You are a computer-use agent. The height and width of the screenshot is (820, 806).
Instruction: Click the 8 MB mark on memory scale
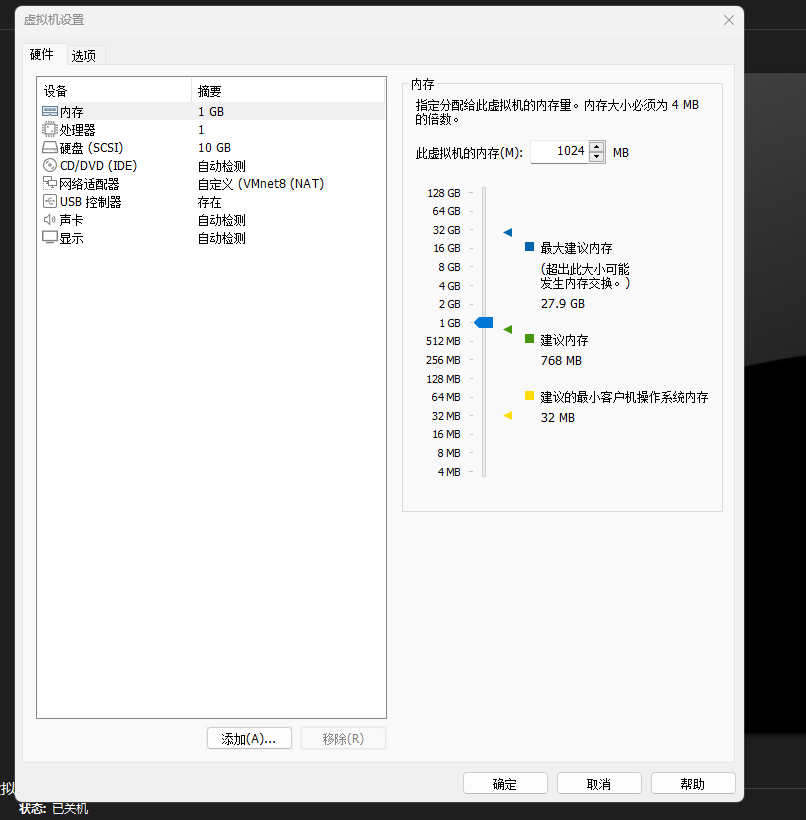click(x=449, y=453)
